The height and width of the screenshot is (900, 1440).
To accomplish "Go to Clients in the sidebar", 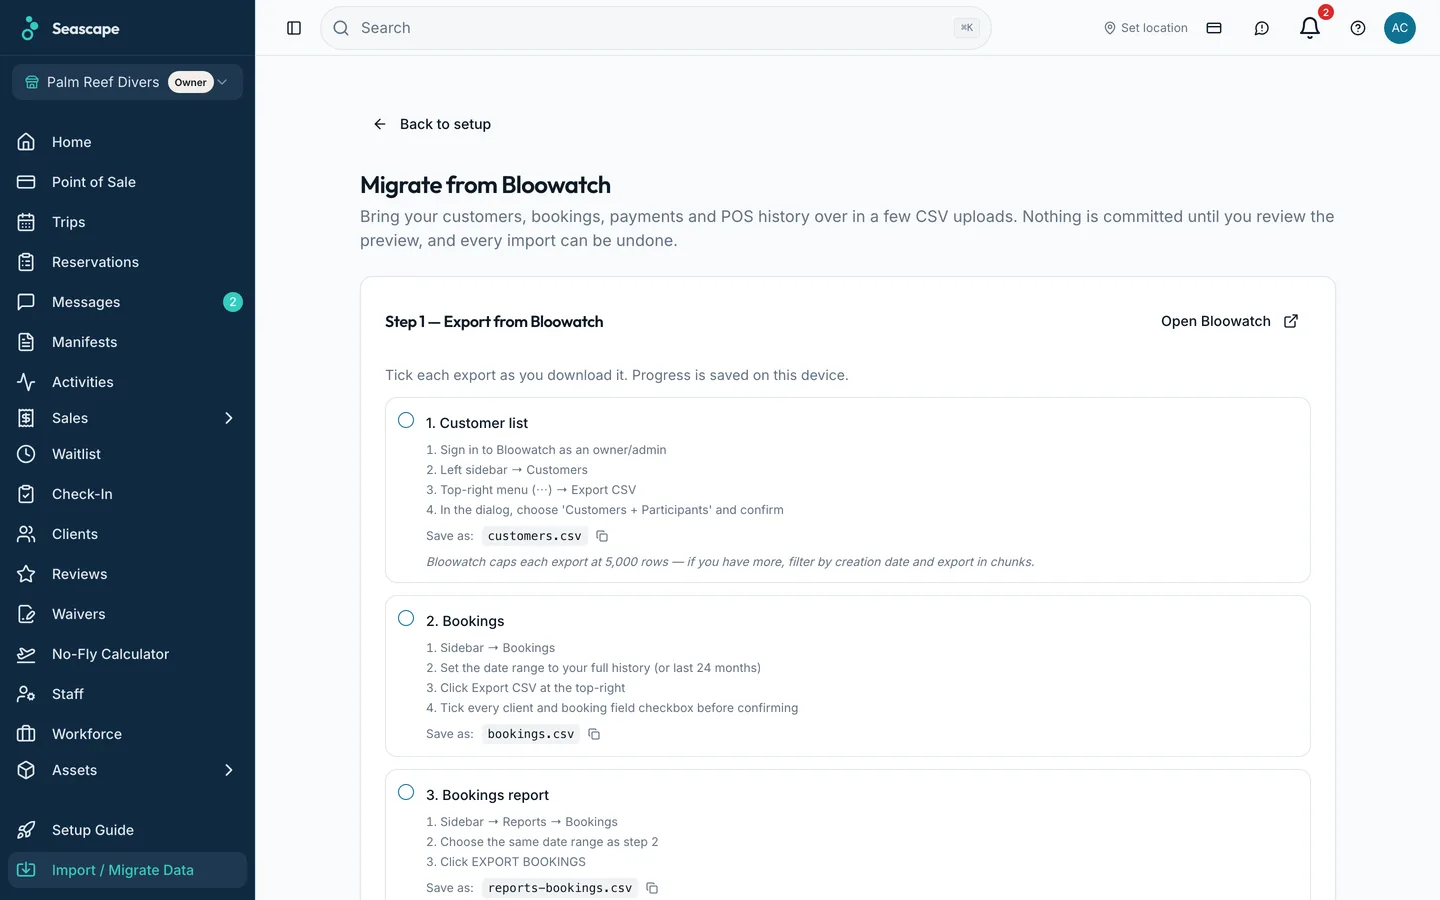I will pos(127,534).
